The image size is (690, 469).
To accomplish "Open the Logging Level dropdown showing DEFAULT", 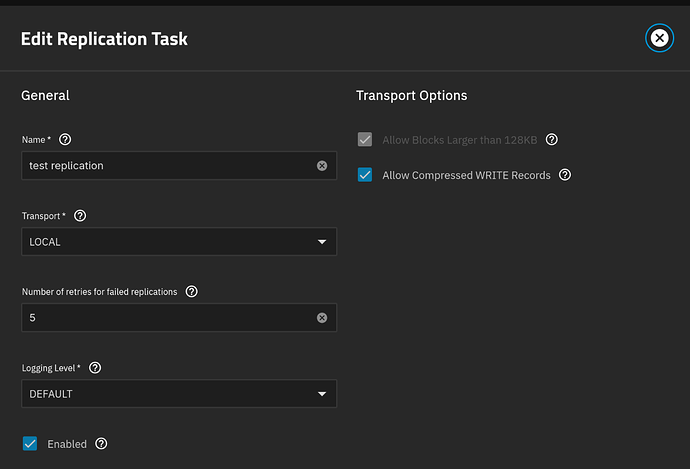I will [x=179, y=393].
